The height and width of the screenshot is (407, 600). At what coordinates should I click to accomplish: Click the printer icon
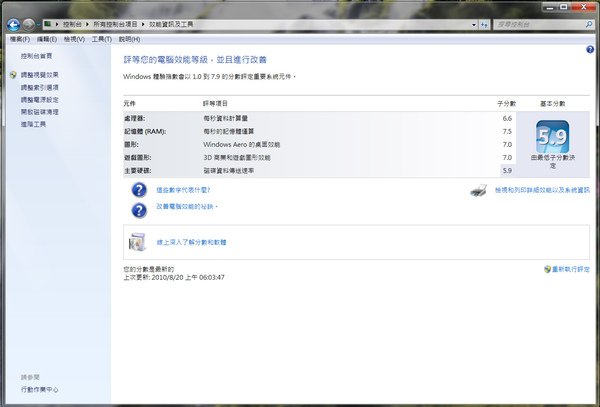pos(479,190)
